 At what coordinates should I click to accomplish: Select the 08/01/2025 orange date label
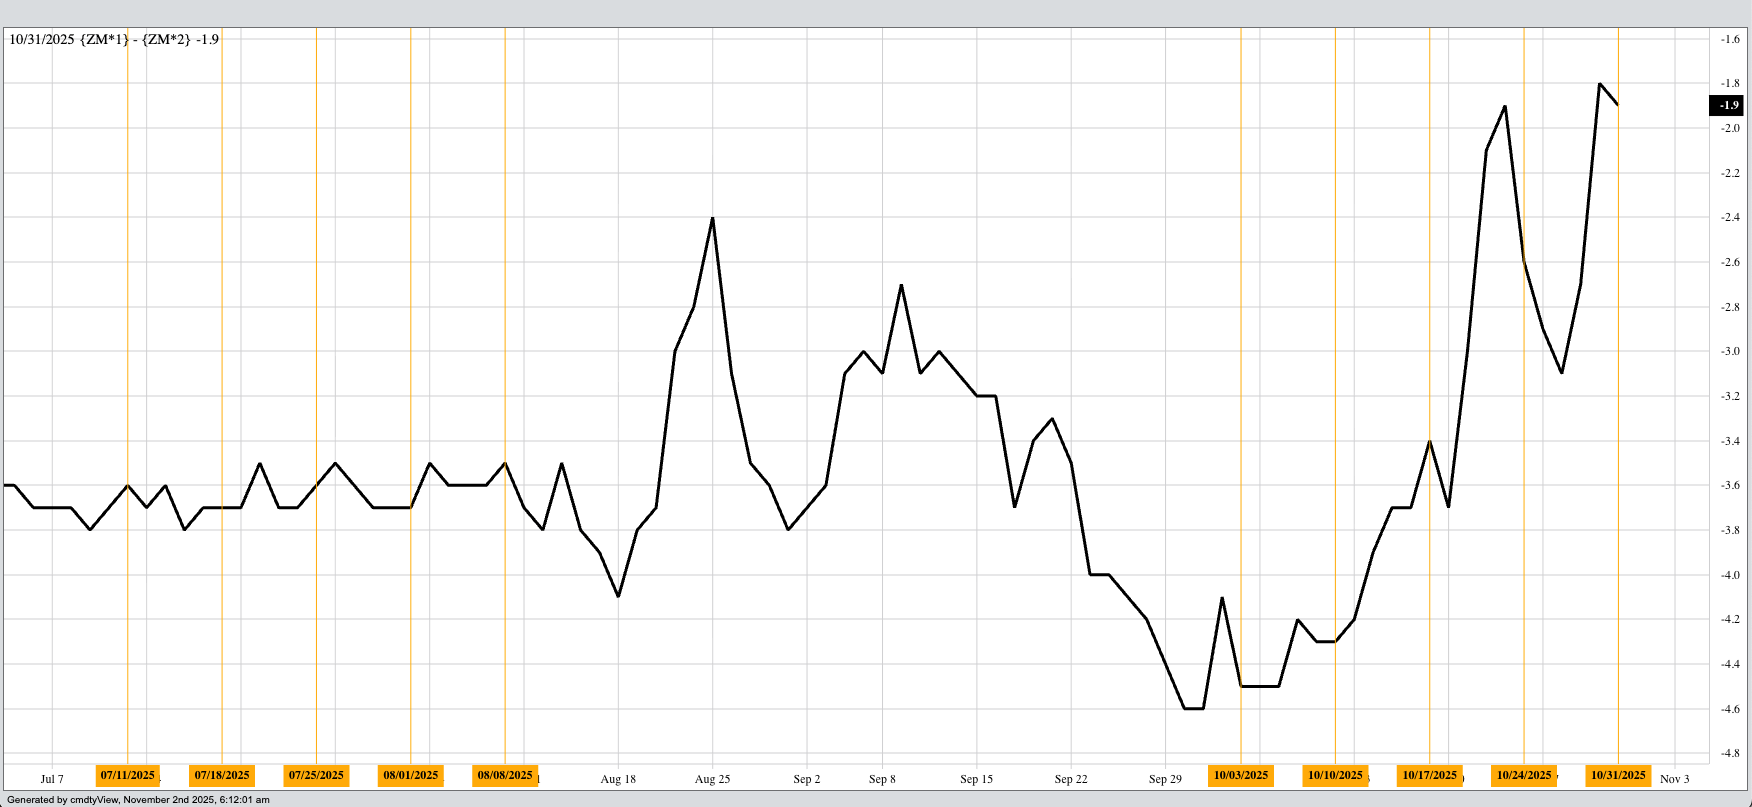click(x=411, y=775)
